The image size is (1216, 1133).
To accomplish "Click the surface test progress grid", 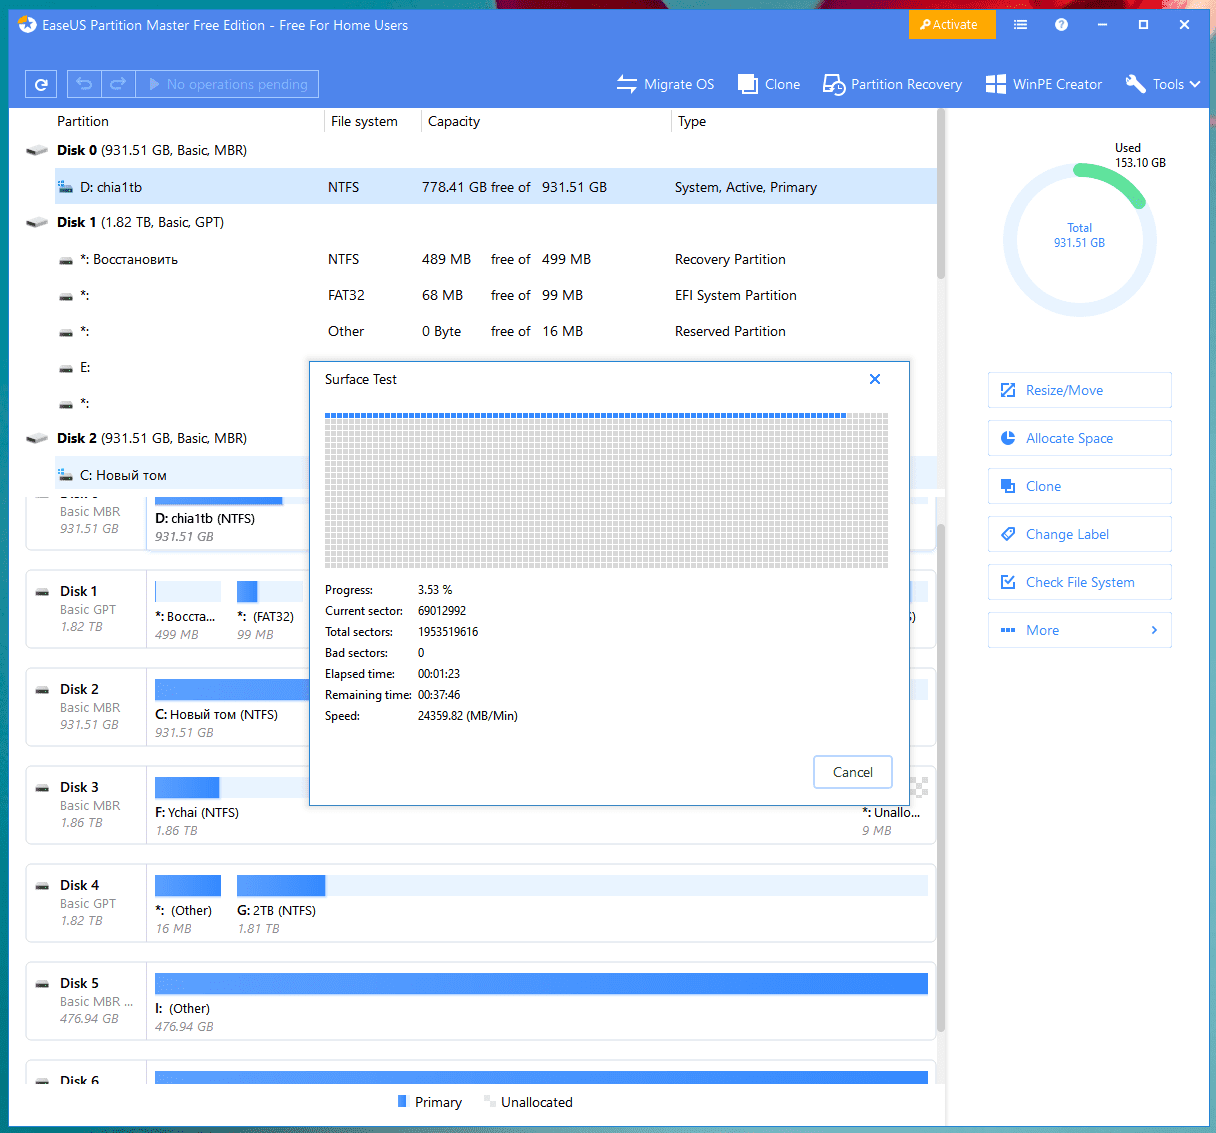I will [x=606, y=490].
